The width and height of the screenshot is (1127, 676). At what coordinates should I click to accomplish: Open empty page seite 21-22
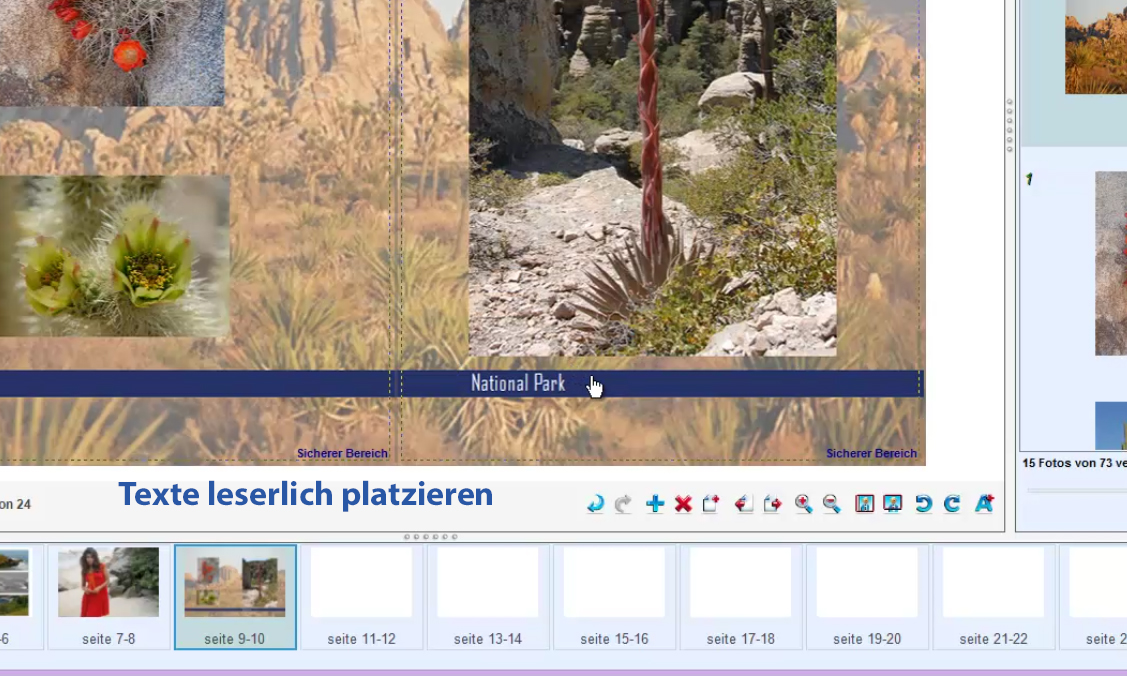click(994, 596)
